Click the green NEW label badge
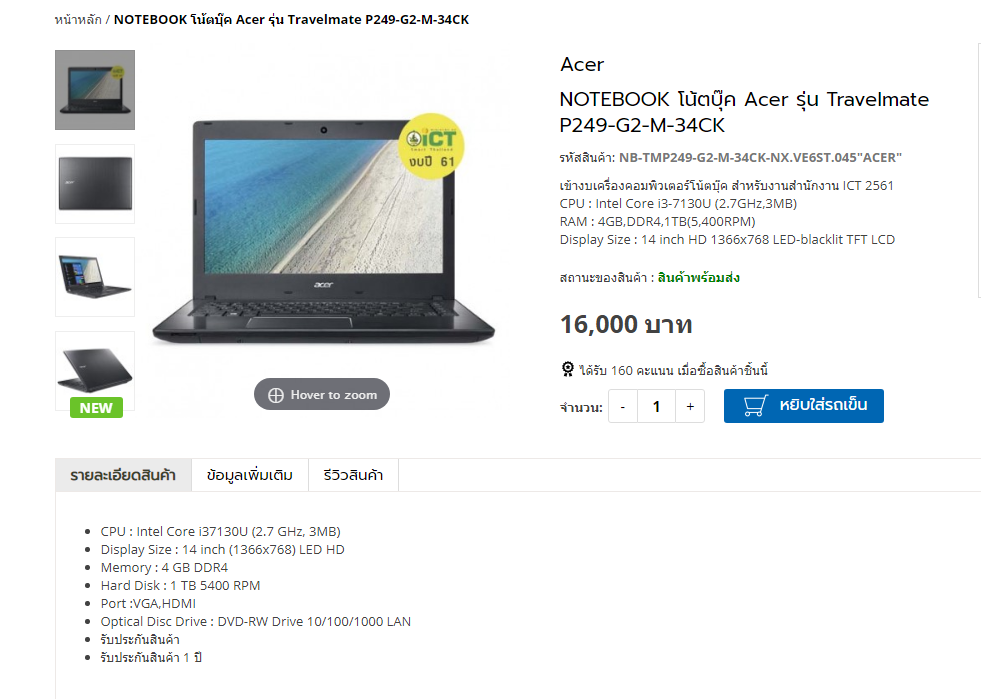This screenshot has width=981, height=699. coord(96,407)
